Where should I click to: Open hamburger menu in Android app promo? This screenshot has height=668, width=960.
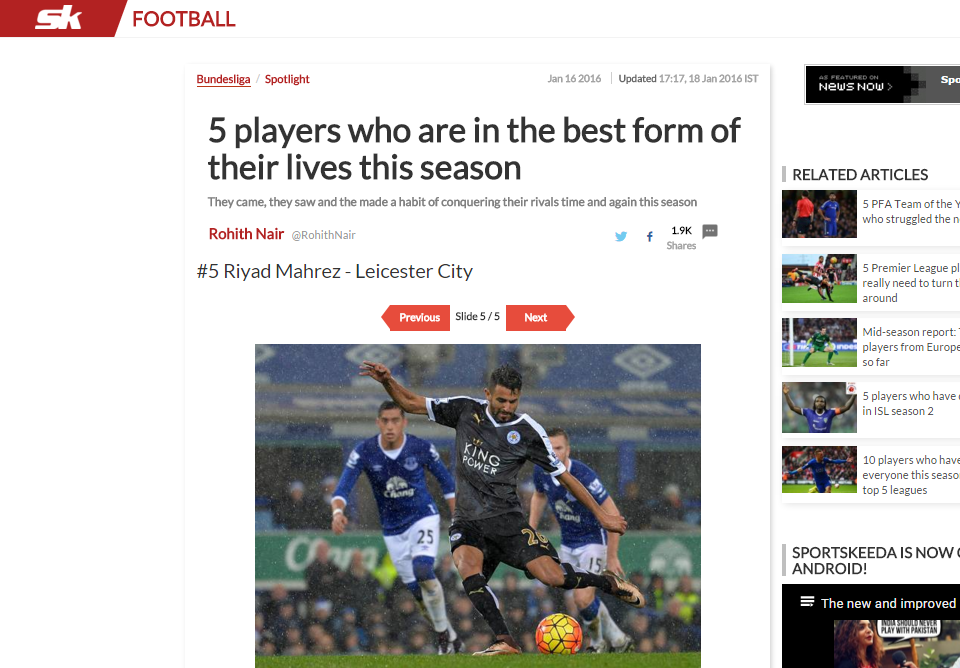point(807,602)
